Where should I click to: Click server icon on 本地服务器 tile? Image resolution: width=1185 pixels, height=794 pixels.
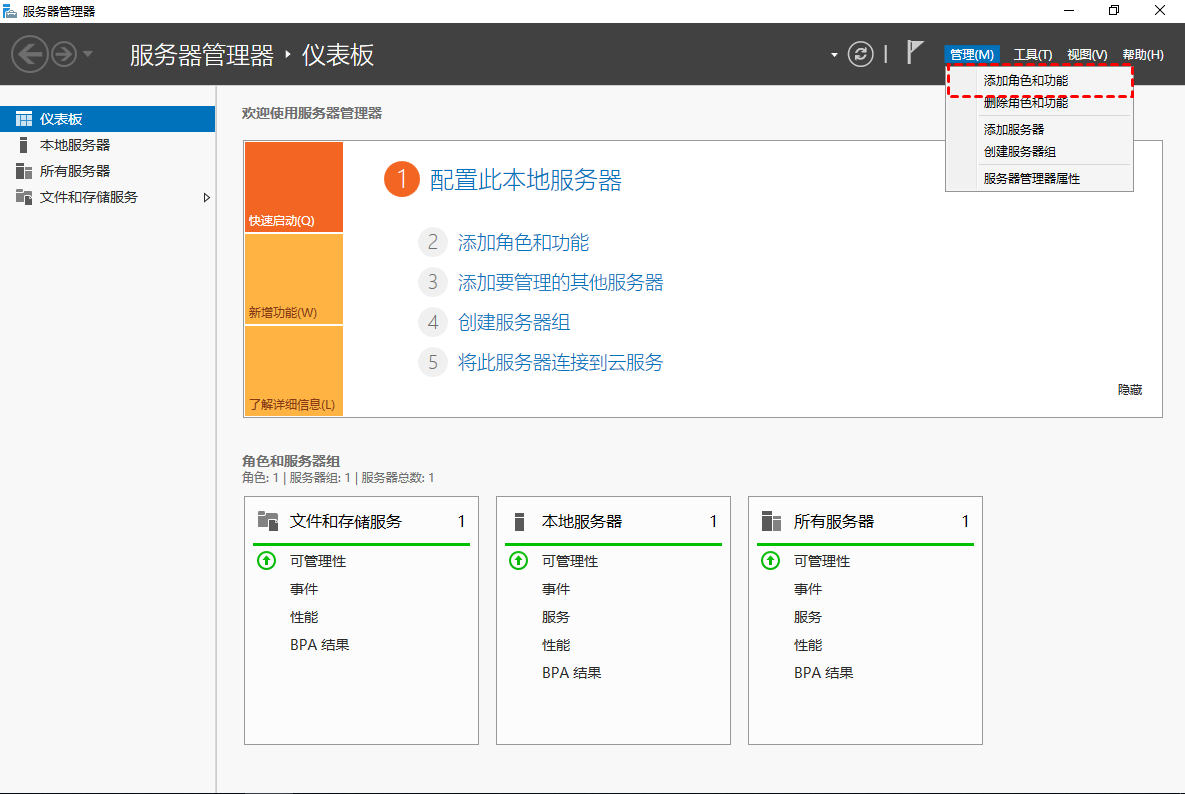pyautogui.click(x=519, y=521)
